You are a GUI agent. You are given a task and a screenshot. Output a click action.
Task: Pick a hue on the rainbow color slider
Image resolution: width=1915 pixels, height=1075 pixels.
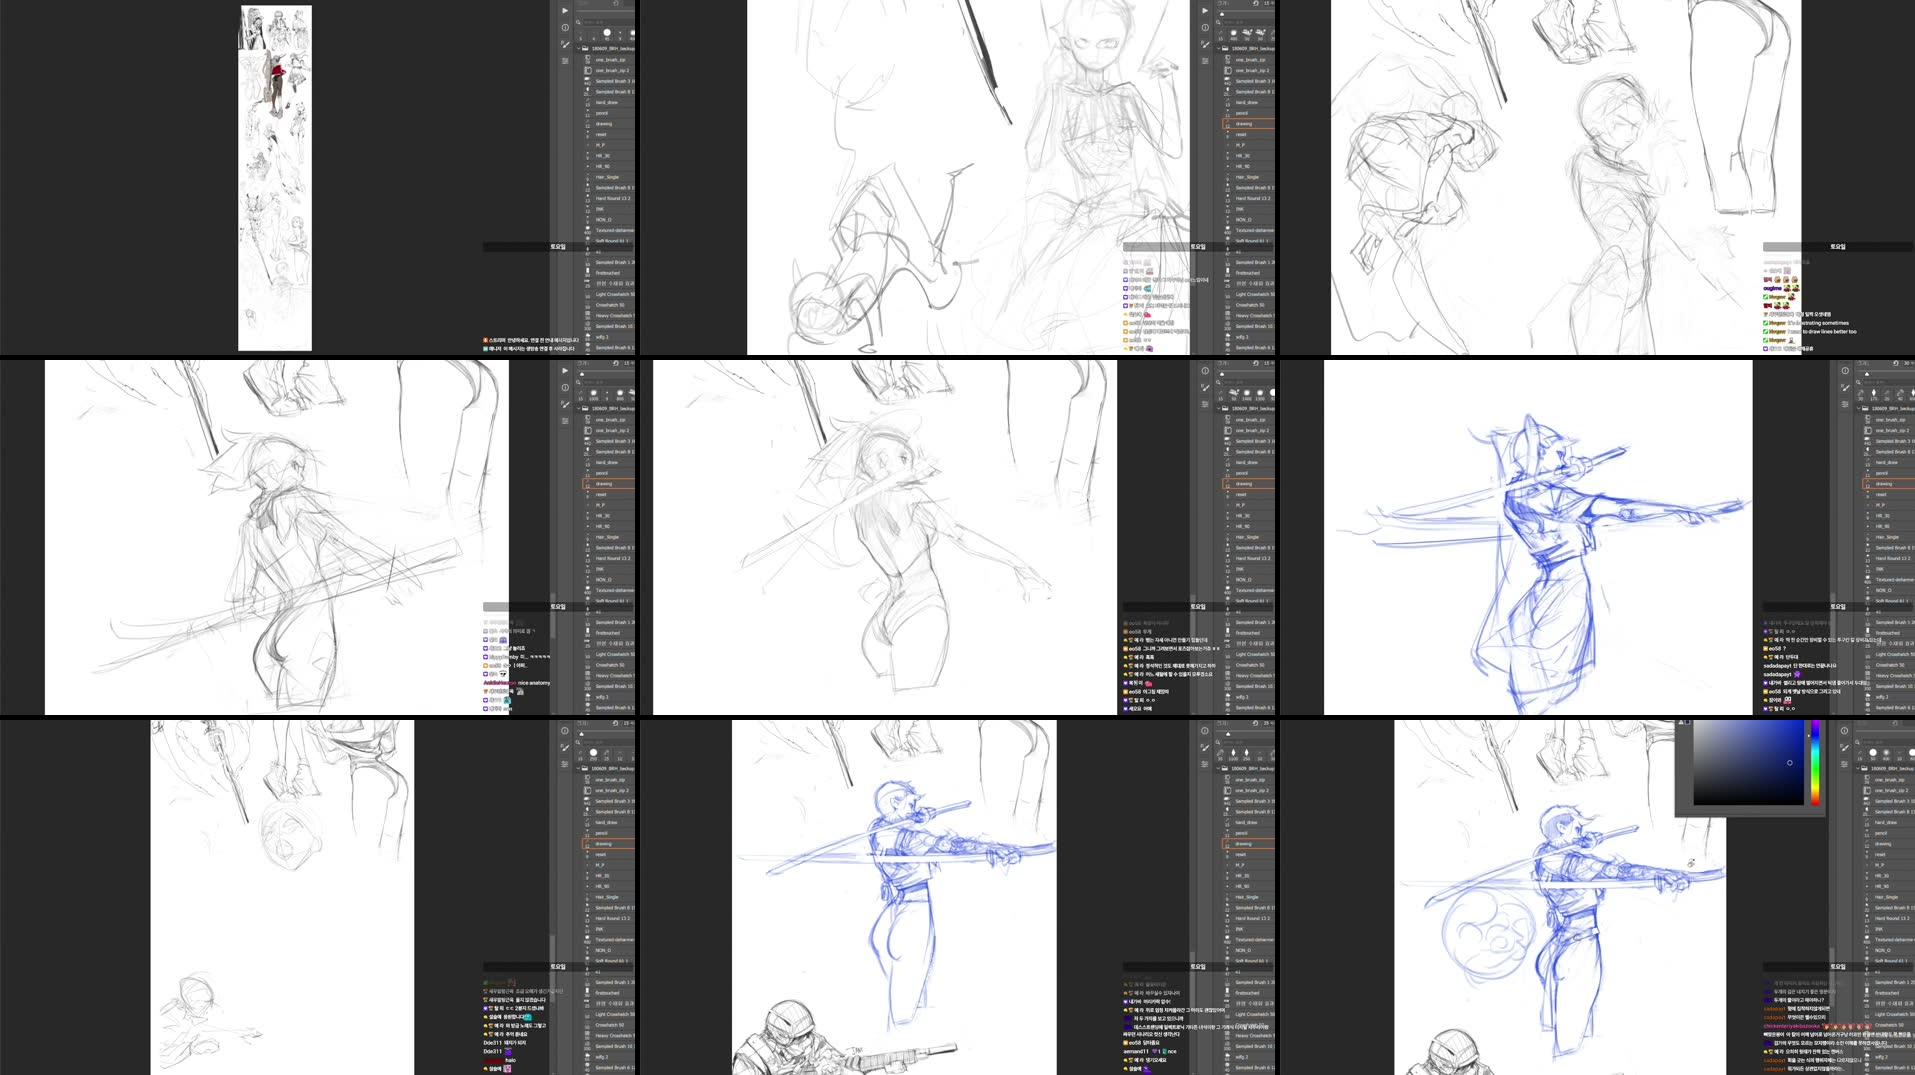point(1815,762)
